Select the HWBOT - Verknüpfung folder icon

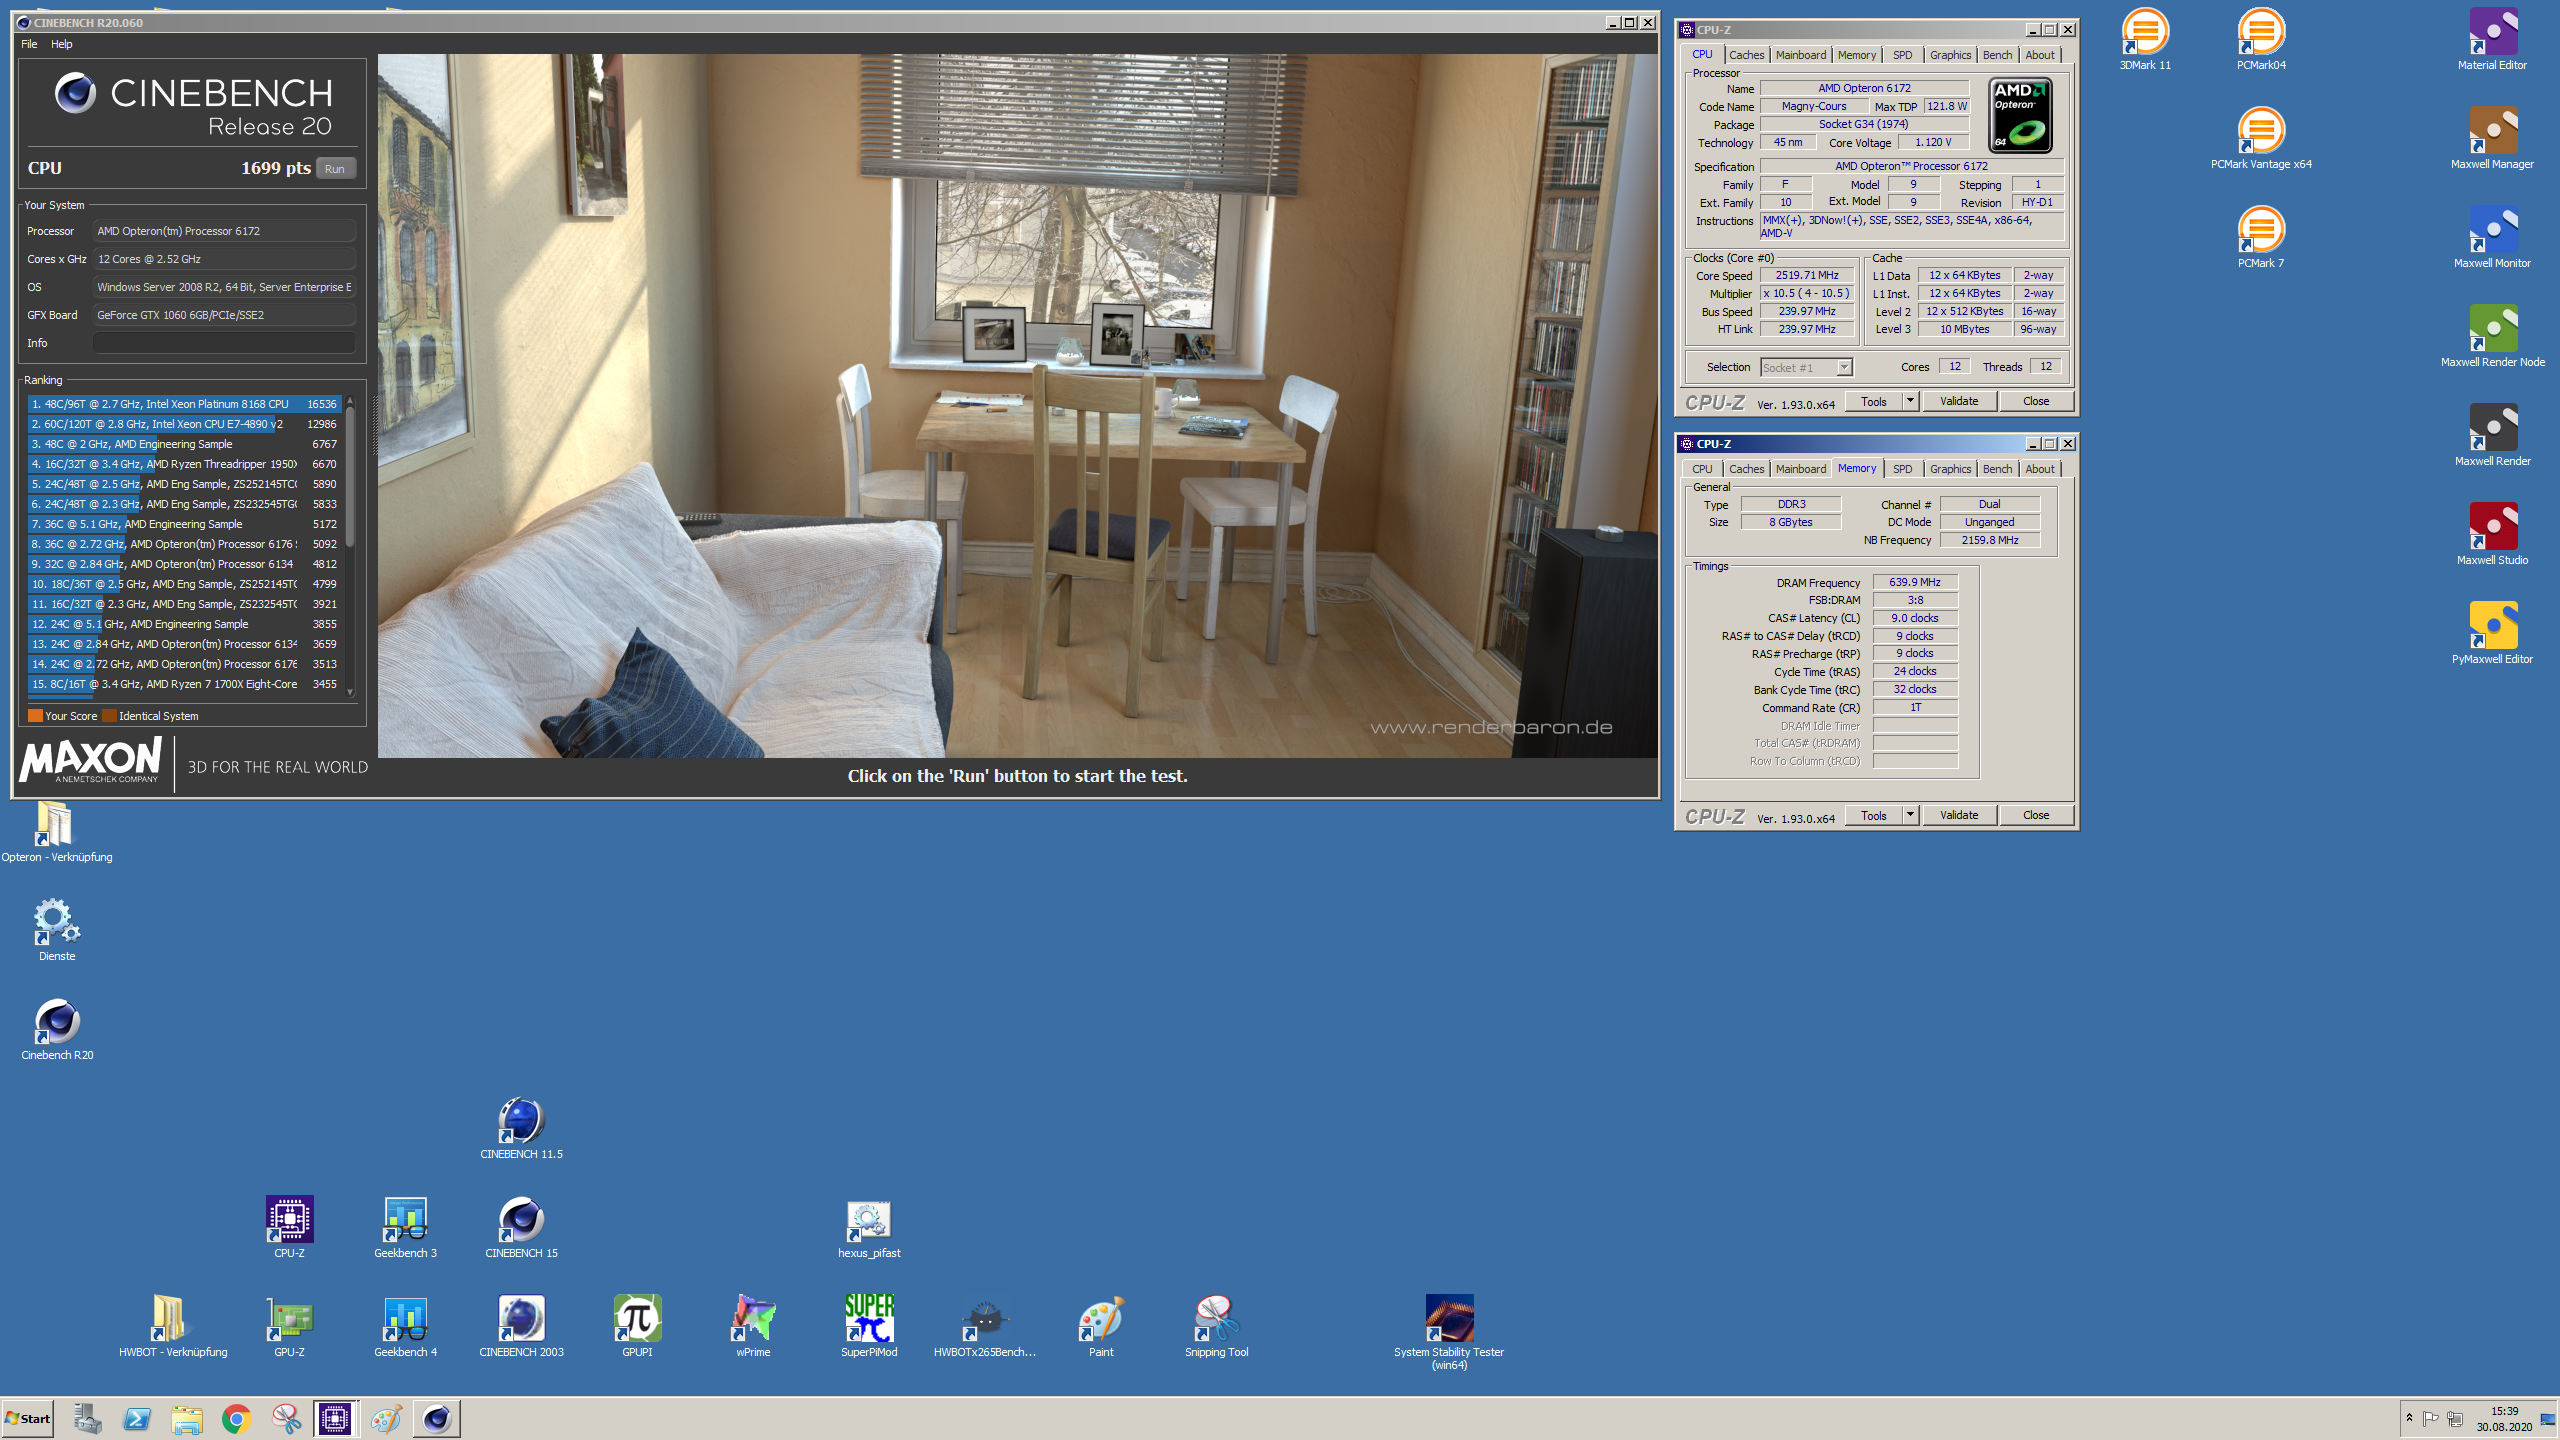click(x=173, y=1327)
